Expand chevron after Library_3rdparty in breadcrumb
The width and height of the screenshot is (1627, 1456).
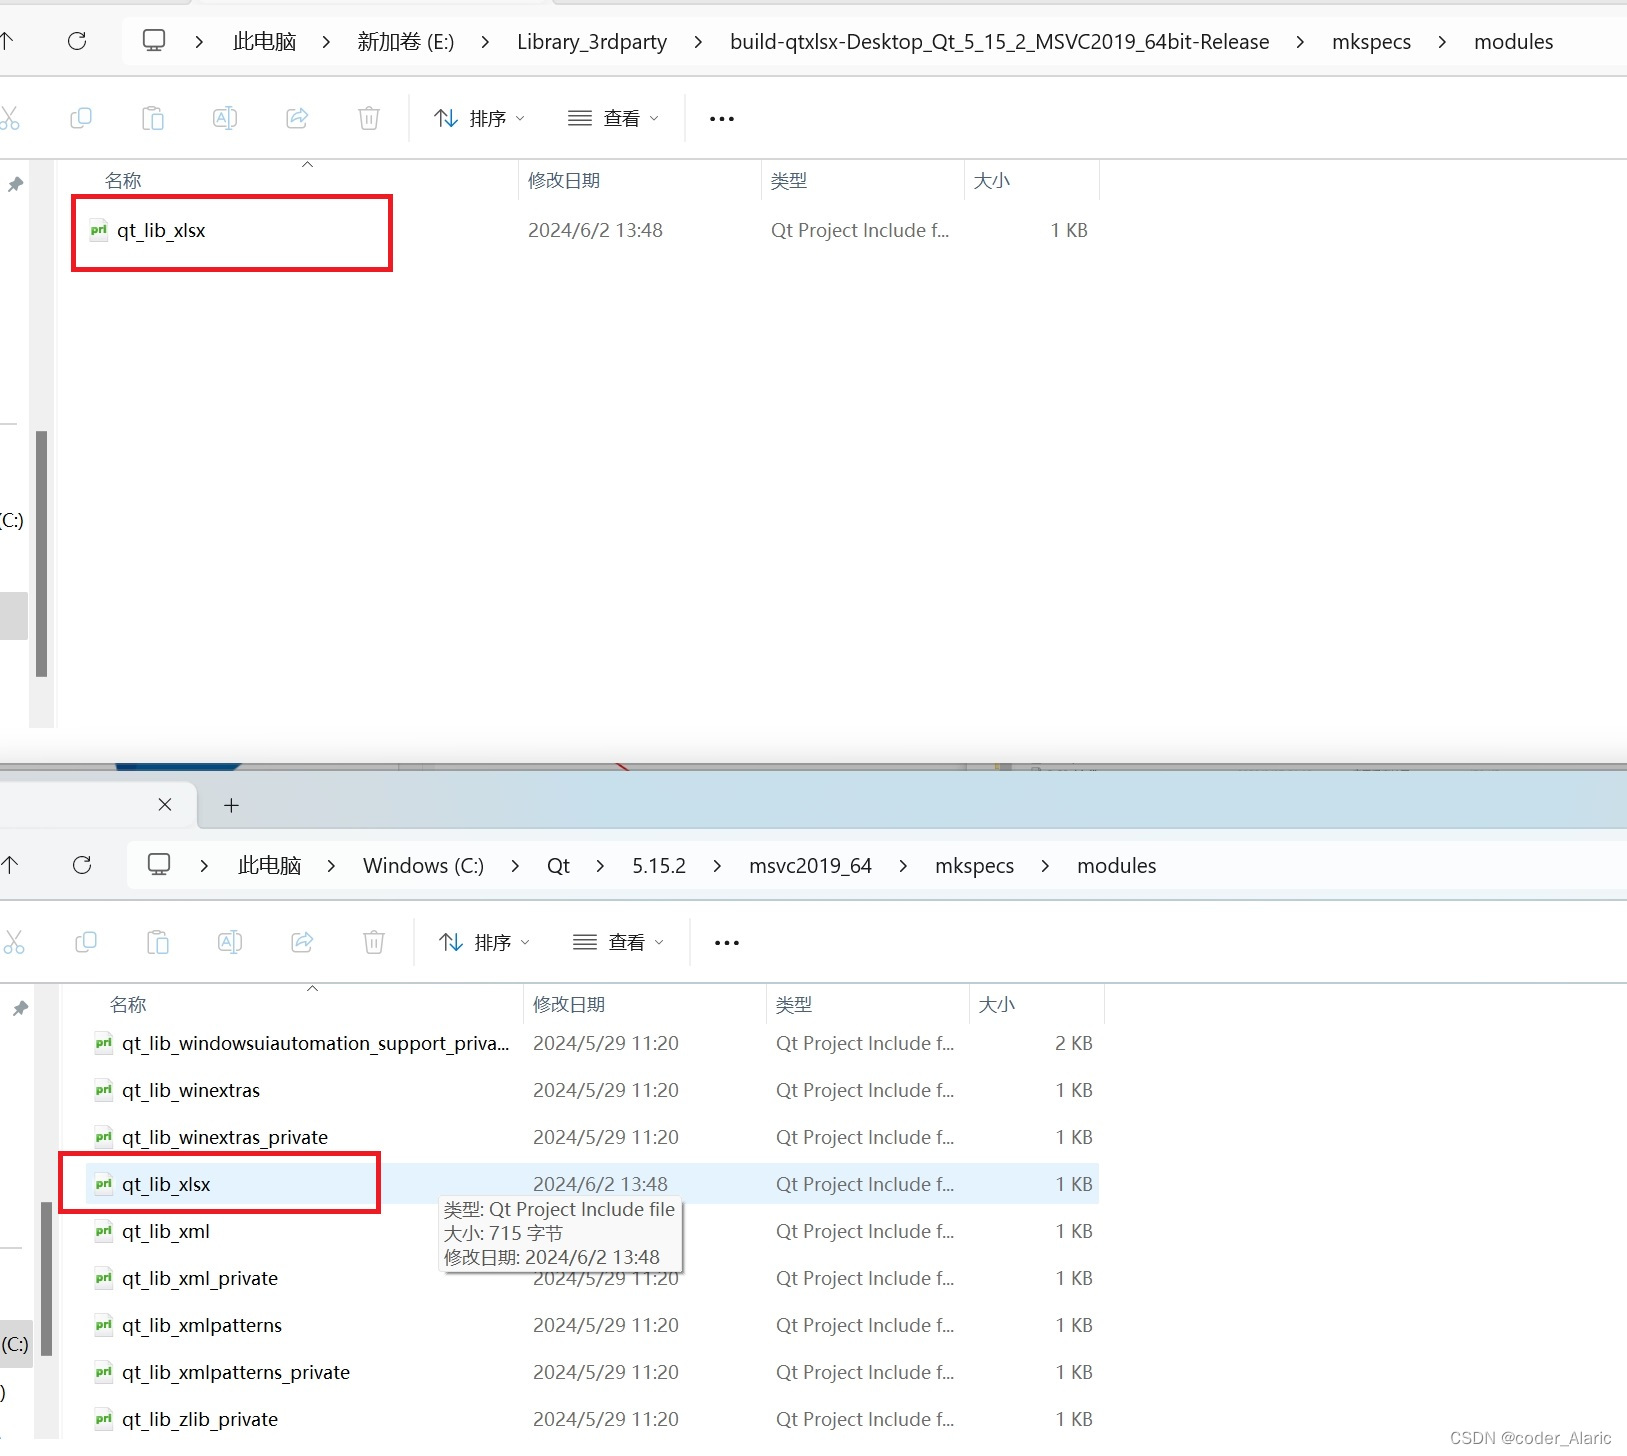tap(698, 42)
